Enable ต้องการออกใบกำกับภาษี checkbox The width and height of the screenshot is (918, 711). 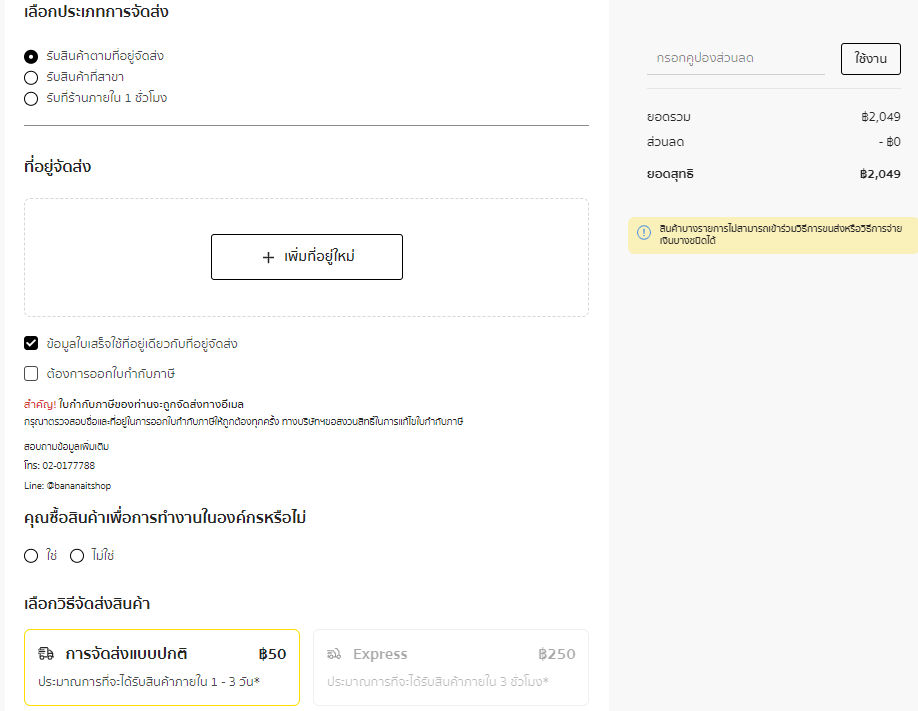31,374
